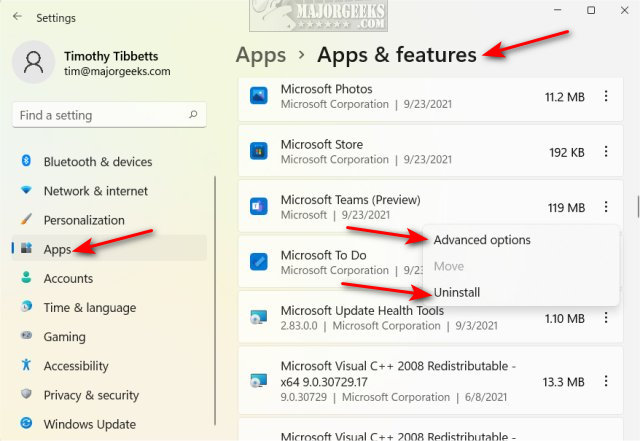Open Time & language globe icon

[x=26, y=308]
